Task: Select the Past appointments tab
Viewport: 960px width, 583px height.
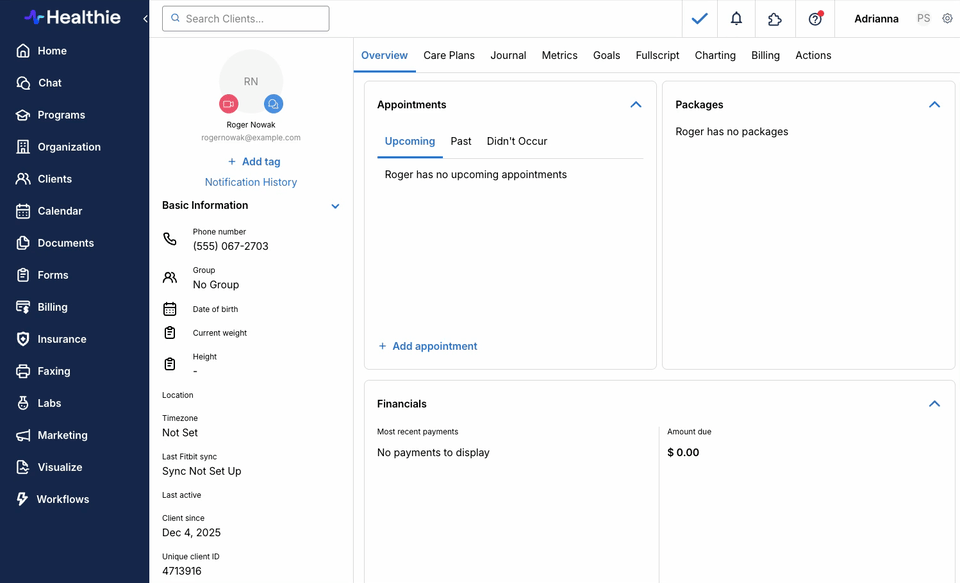Action: point(461,141)
